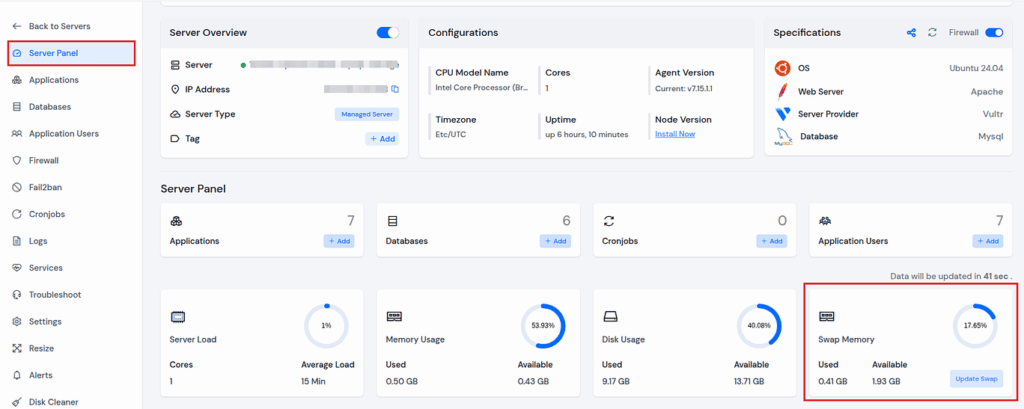Toggle the Firewall switch in Specifications
Viewport: 1024px width, 409px height.
point(994,33)
